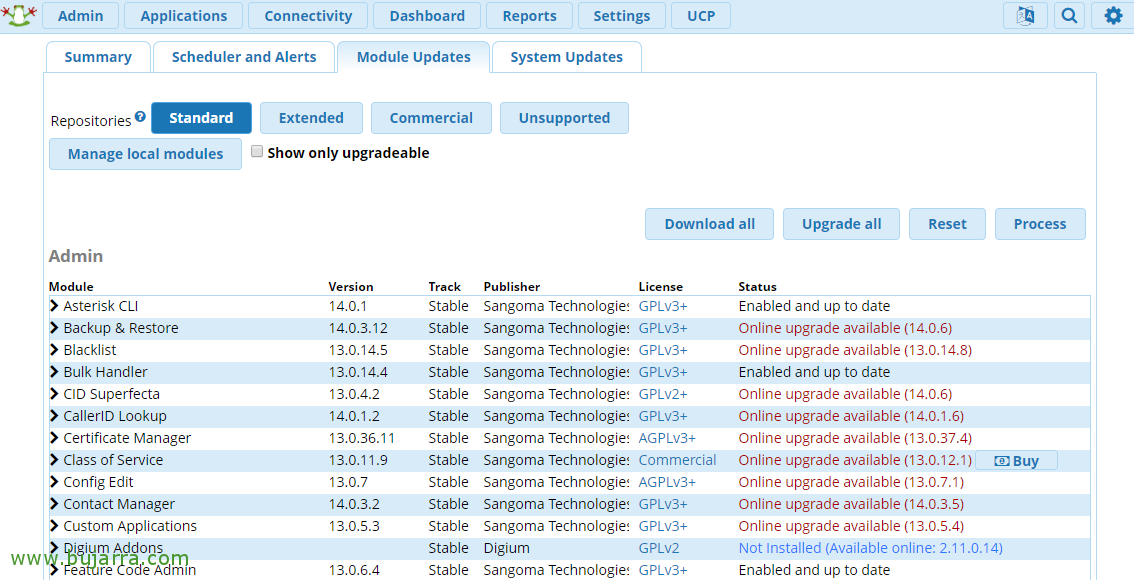Click the Repositories help question icon
Screen dimensions: 1134x580
point(140,116)
